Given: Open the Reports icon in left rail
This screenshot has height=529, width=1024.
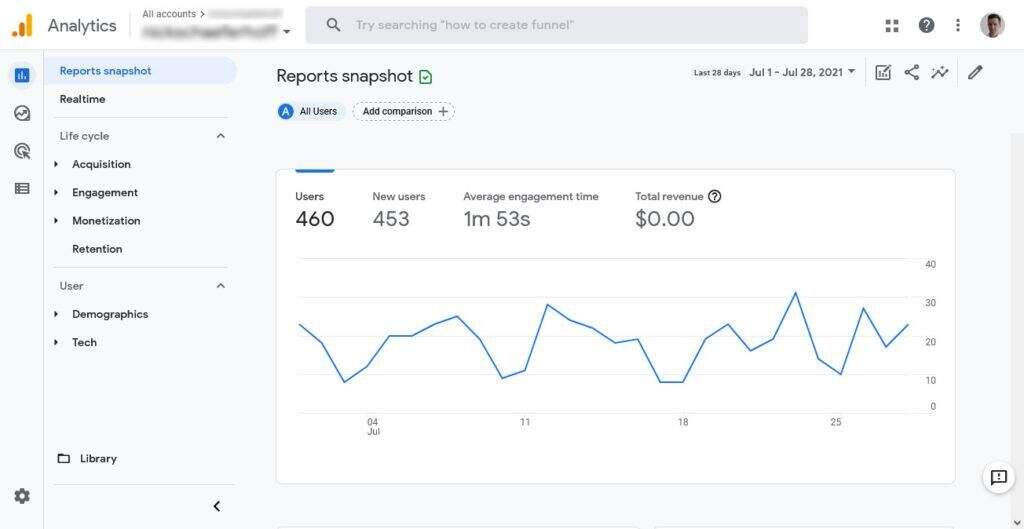Looking at the screenshot, I should tap(22, 75).
